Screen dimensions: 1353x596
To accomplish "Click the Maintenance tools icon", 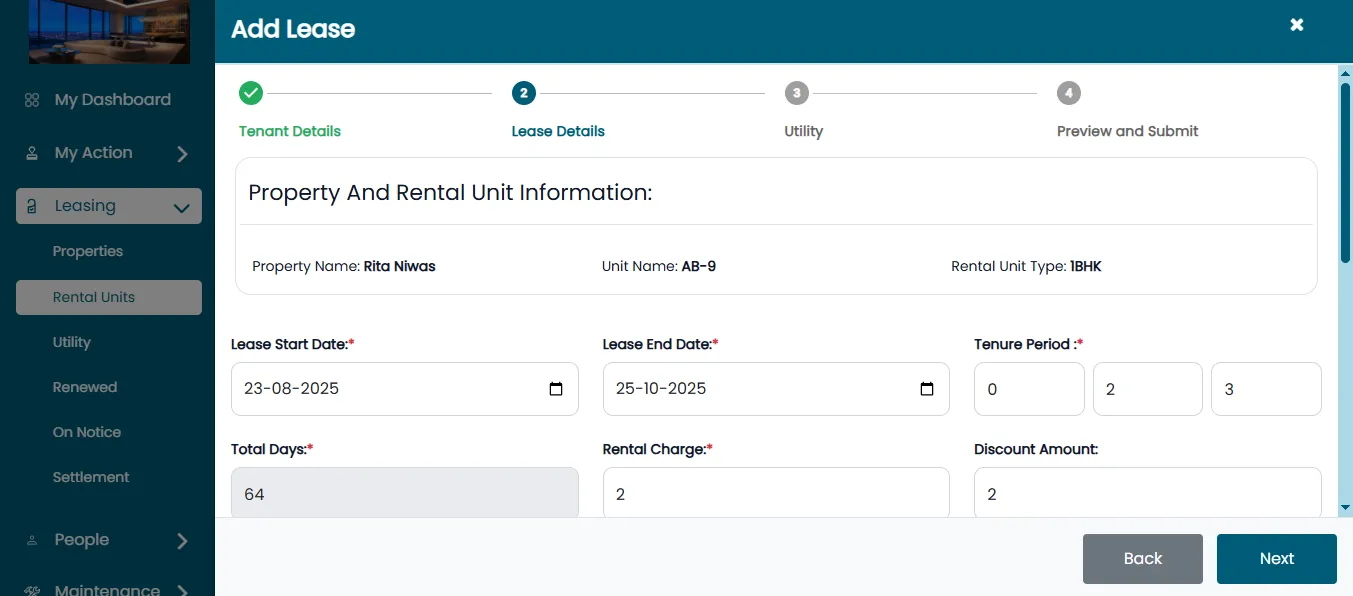I will pos(32,590).
